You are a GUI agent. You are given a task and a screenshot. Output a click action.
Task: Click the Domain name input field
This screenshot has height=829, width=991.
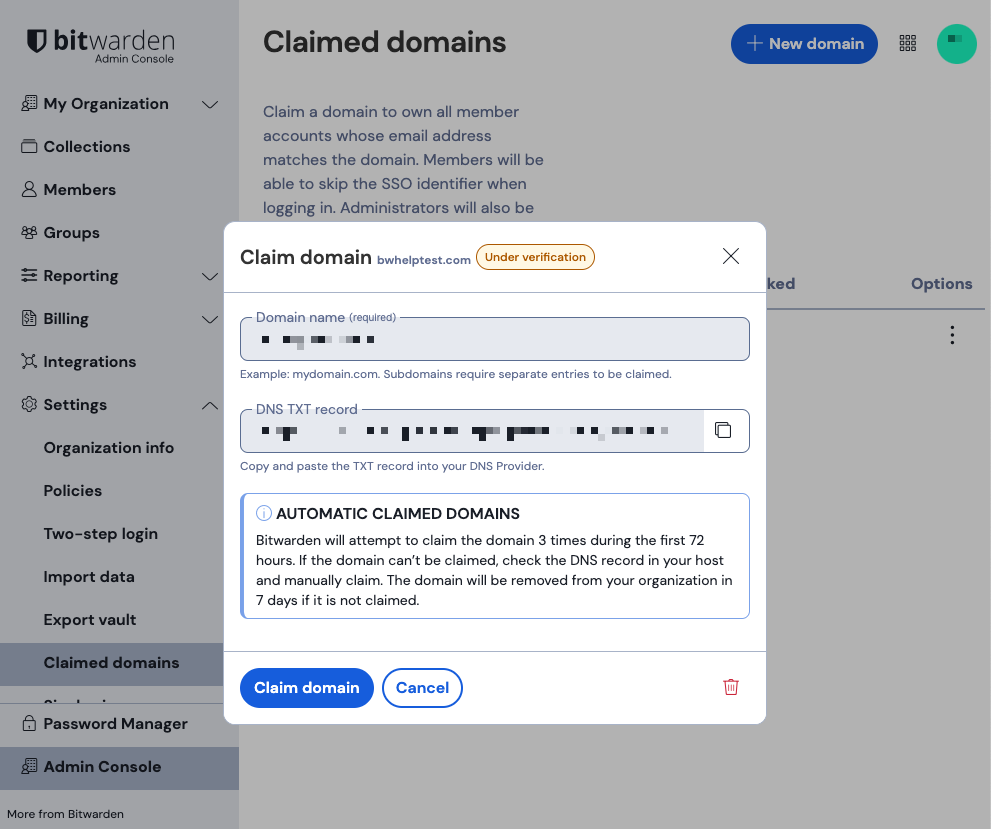click(494, 339)
